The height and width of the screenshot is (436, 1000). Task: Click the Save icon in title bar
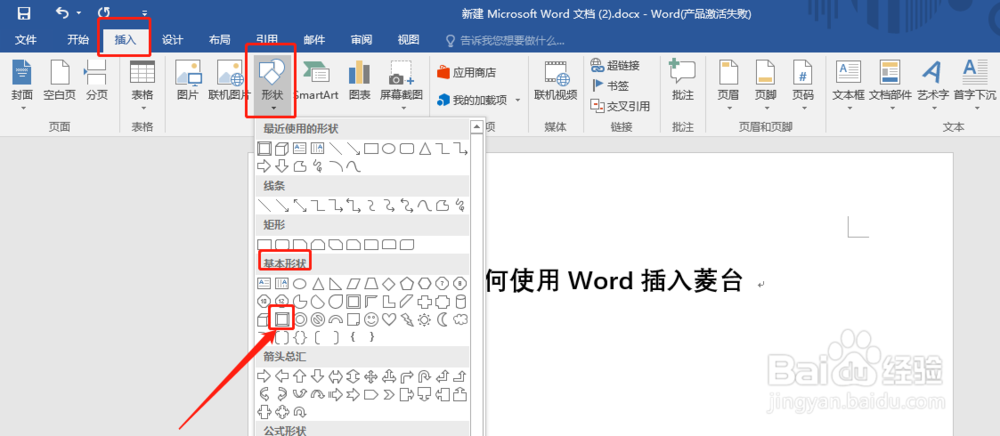coord(24,13)
